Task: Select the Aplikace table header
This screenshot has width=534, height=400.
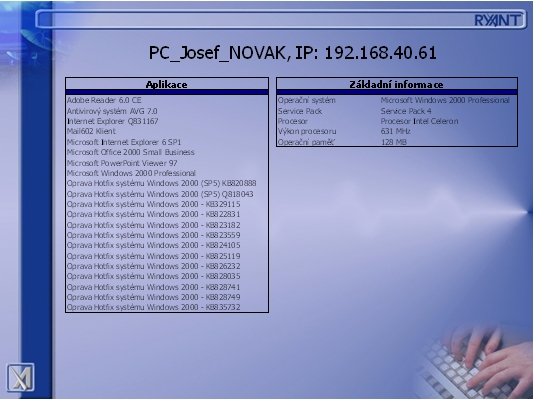Action: click(x=167, y=84)
